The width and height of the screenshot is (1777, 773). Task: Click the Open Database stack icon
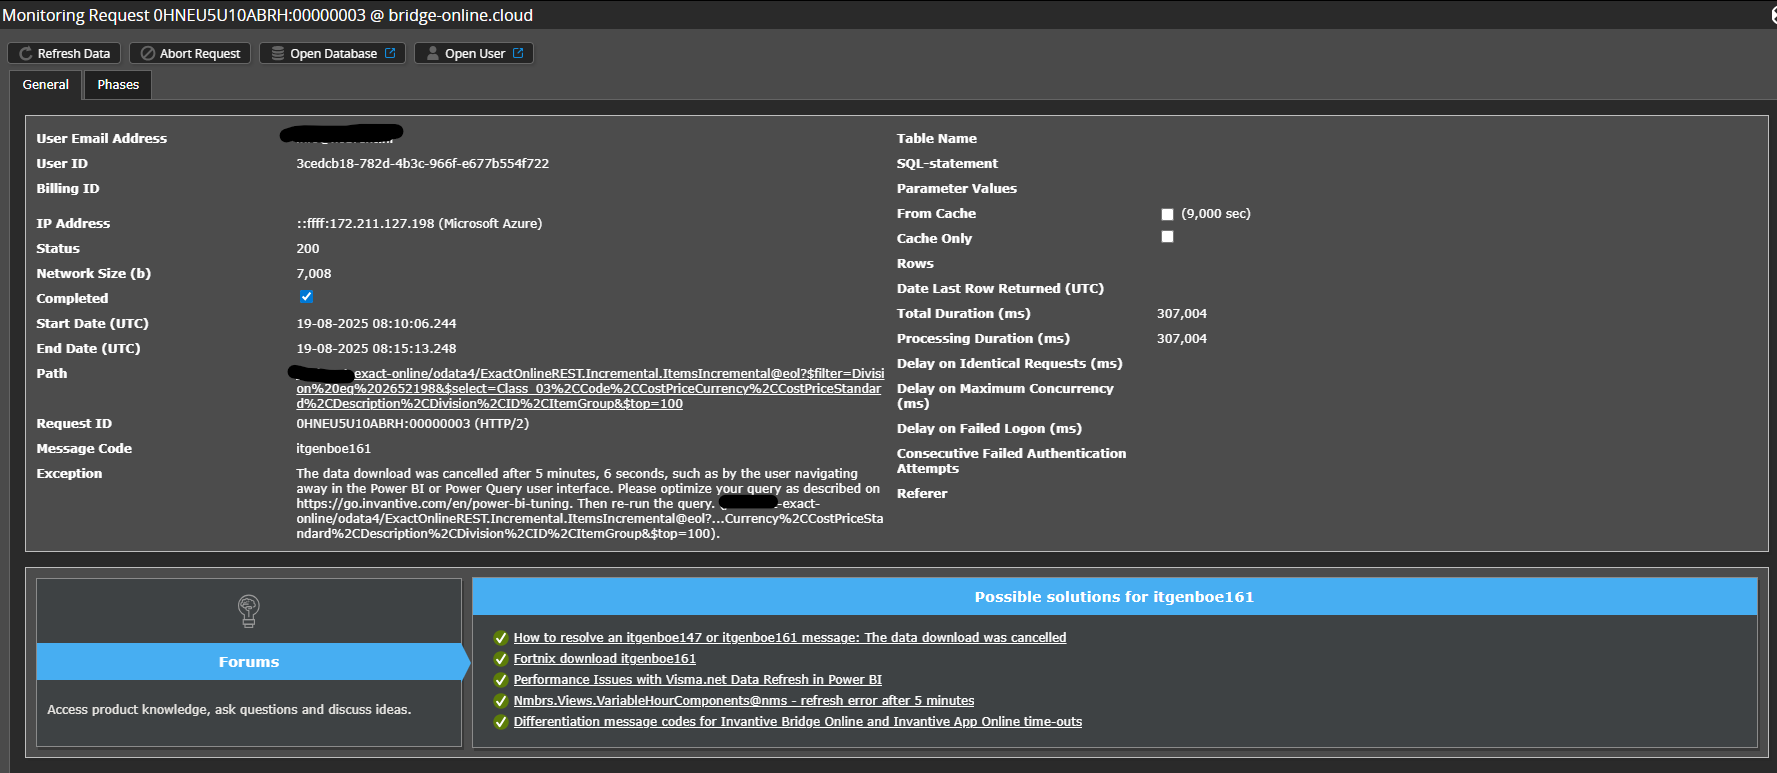[x=278, y=54]
